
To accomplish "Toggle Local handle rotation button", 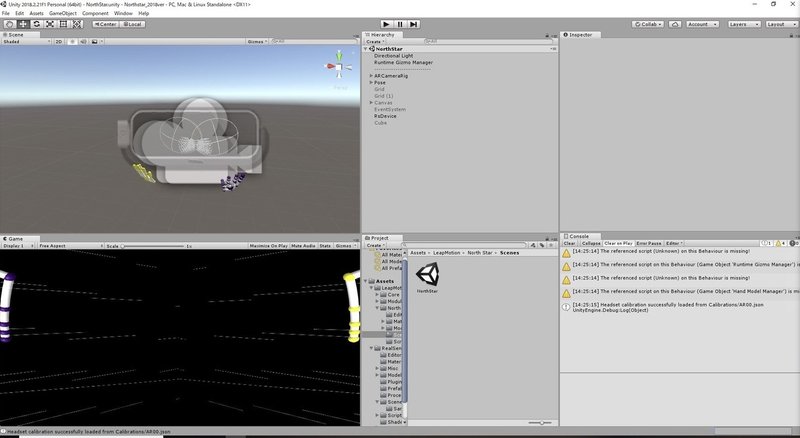I will tap(132, 24).
